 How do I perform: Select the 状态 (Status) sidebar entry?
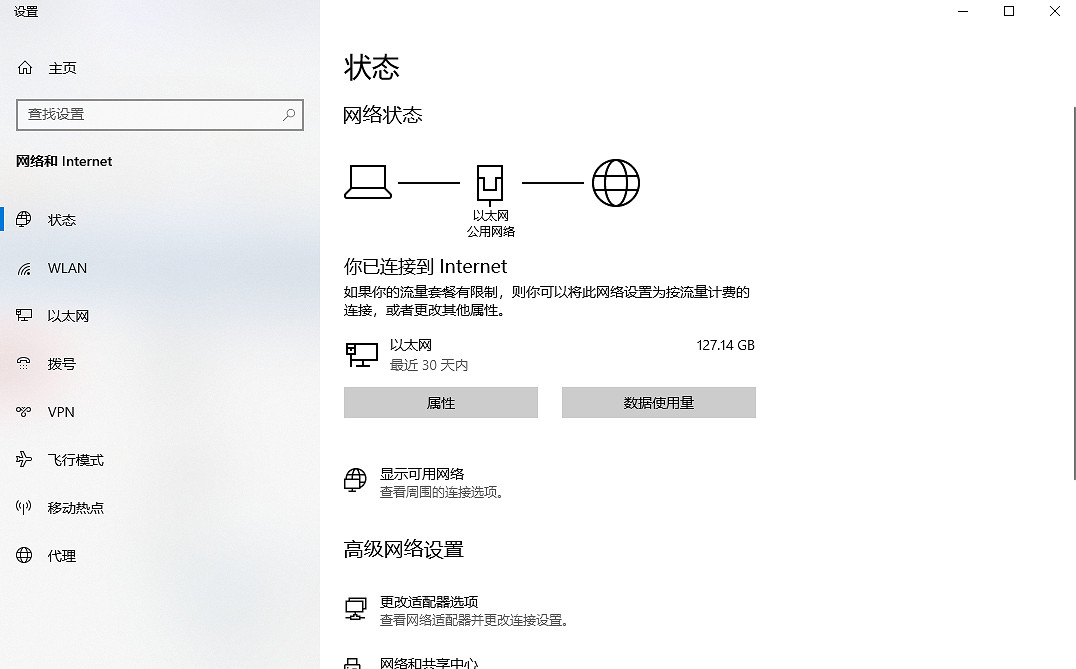click(x=62, y=219)
